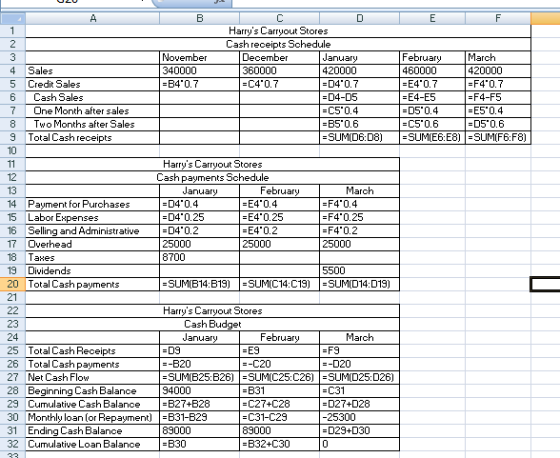
Task: Click 'One Month after sales' label
Action: [92, 111]
